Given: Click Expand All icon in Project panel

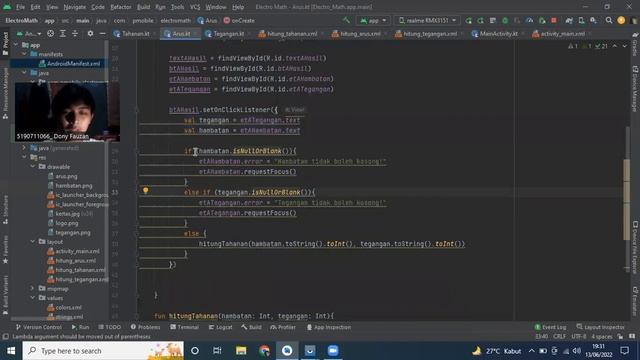Looking at the screenshot, I should click(62, 33).
